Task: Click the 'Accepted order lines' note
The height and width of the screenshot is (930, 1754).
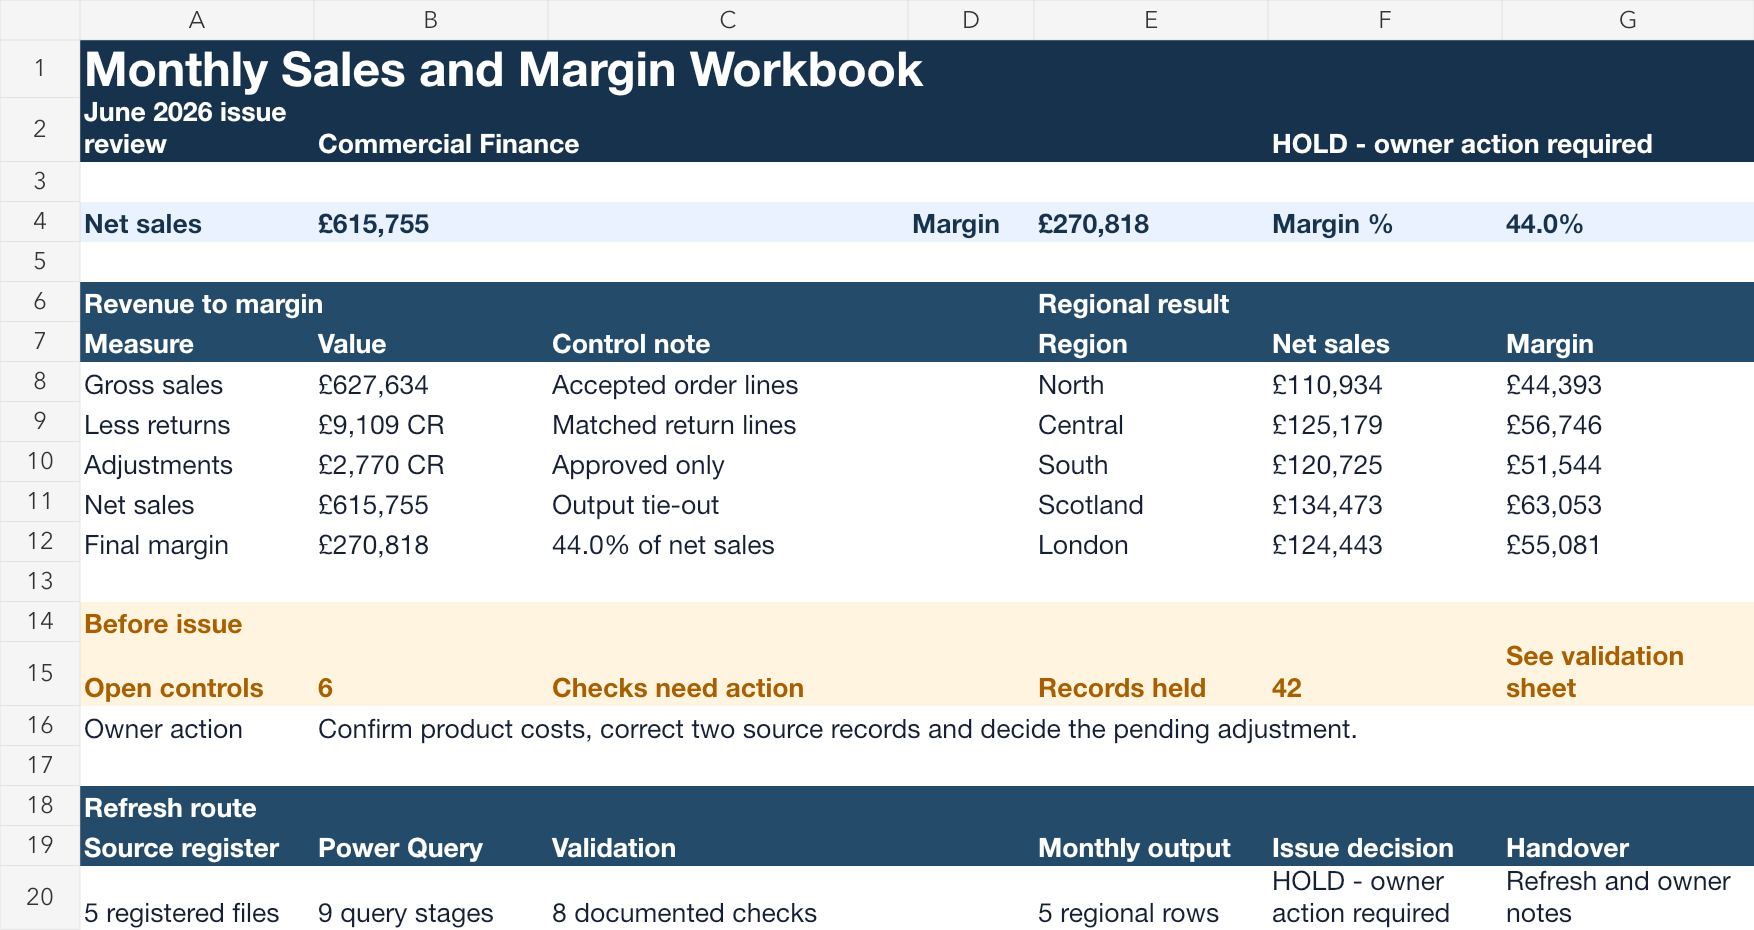Action: 675,385
